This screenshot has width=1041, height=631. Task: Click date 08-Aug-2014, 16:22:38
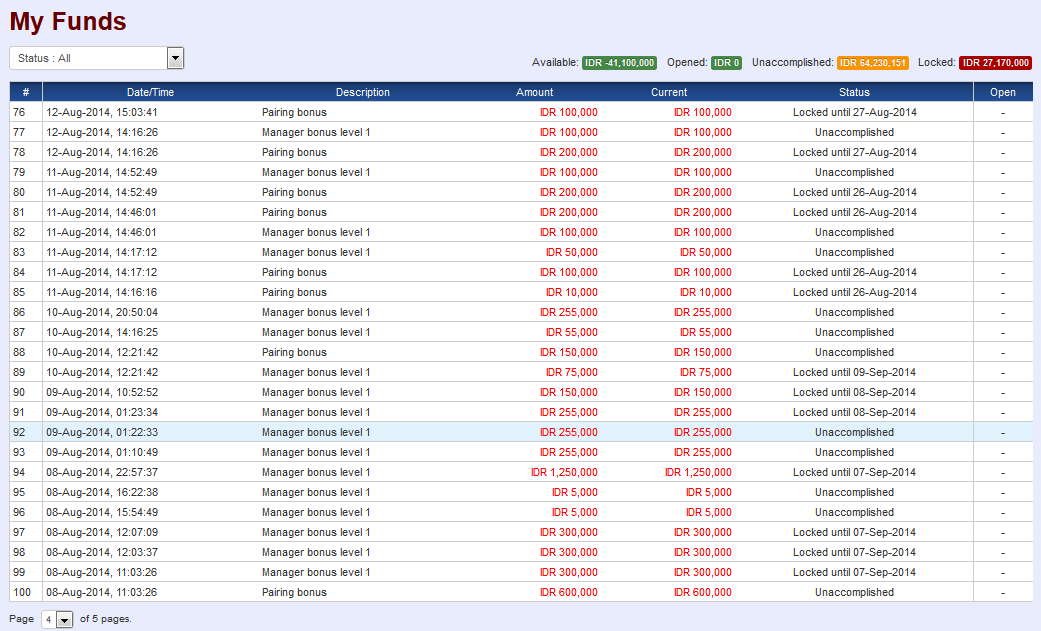[x=102, y=492]
